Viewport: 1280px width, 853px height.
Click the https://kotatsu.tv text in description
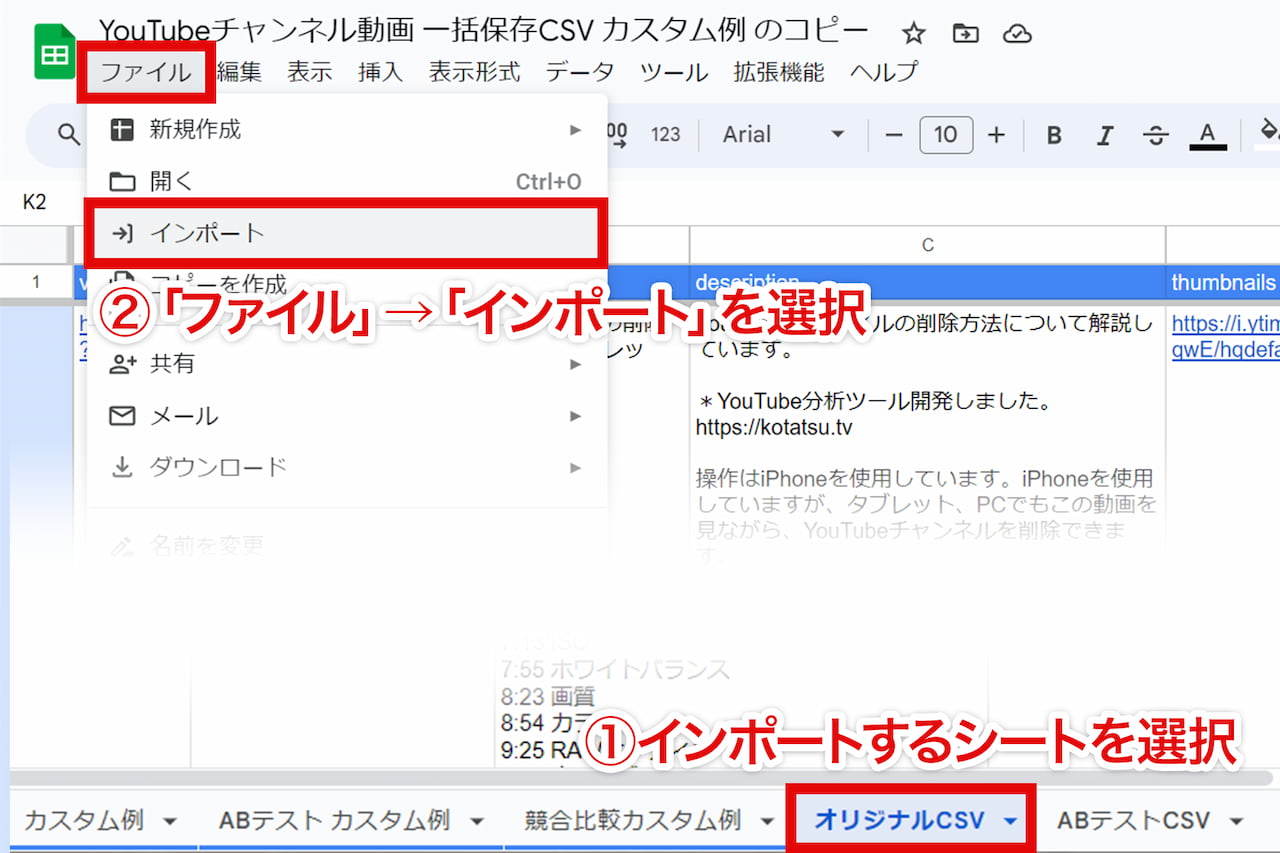774,427
